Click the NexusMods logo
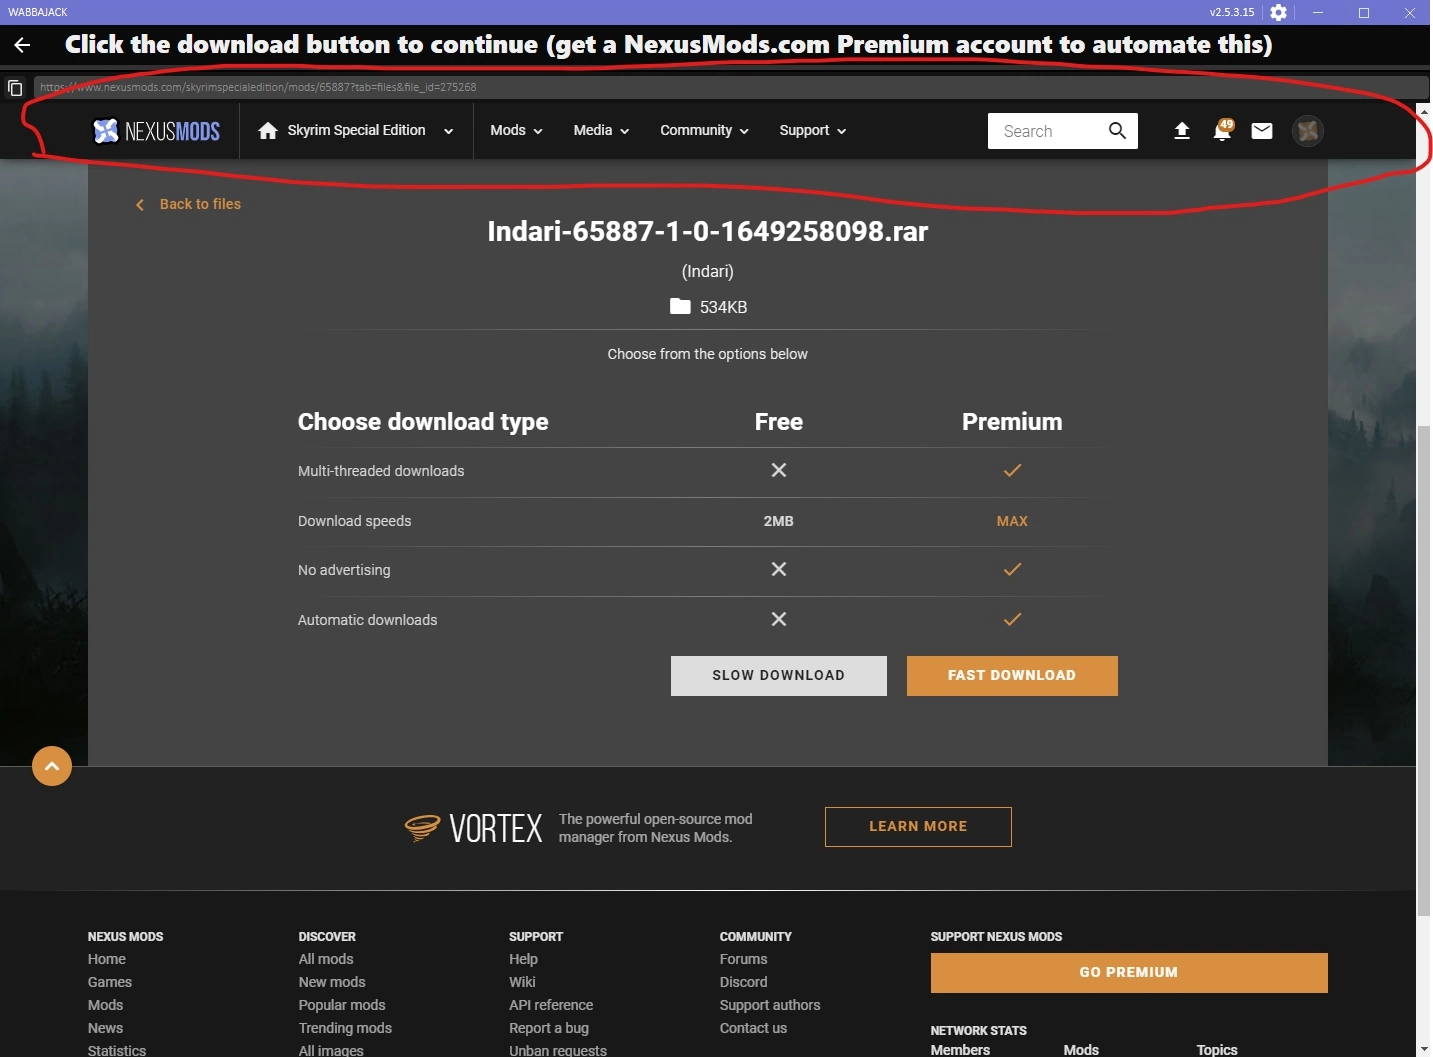The height and width of the screenshot is (1057, 1433). pyautogui.click(x=155, y=130)
